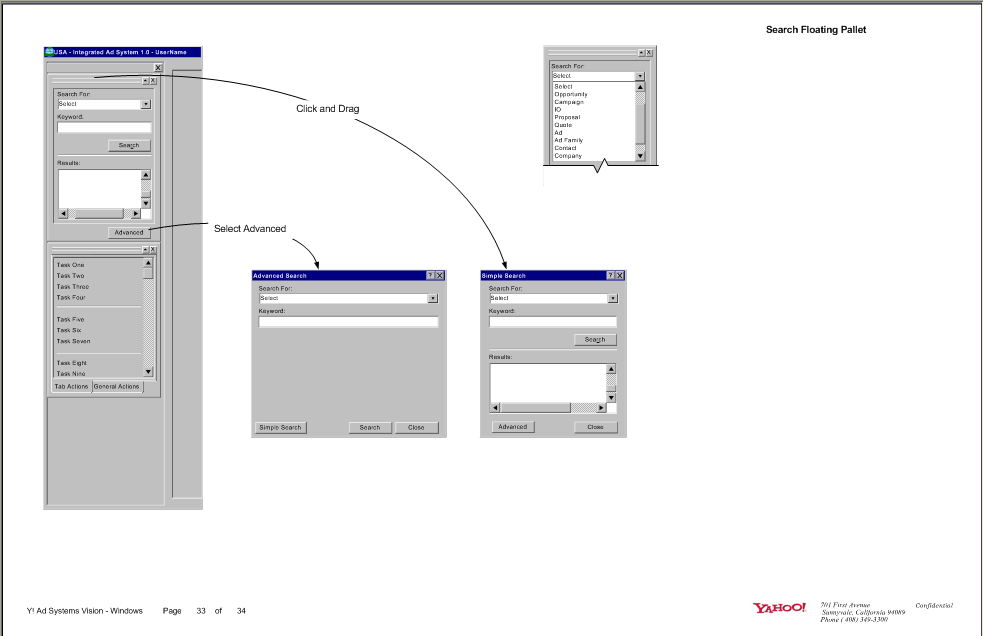Click inside the Keyword input field
Screen dimensions: 983x636
coord(105,128)
